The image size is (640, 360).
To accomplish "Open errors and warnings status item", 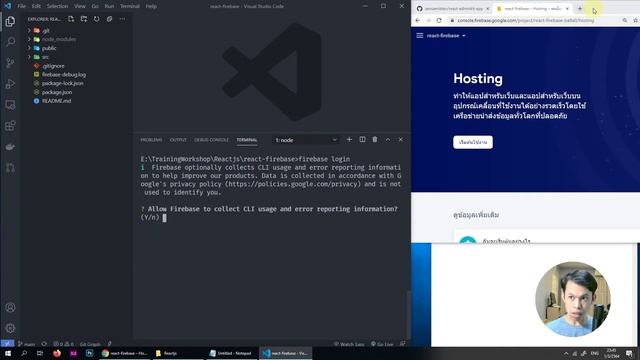I will [x=64, y=344].
